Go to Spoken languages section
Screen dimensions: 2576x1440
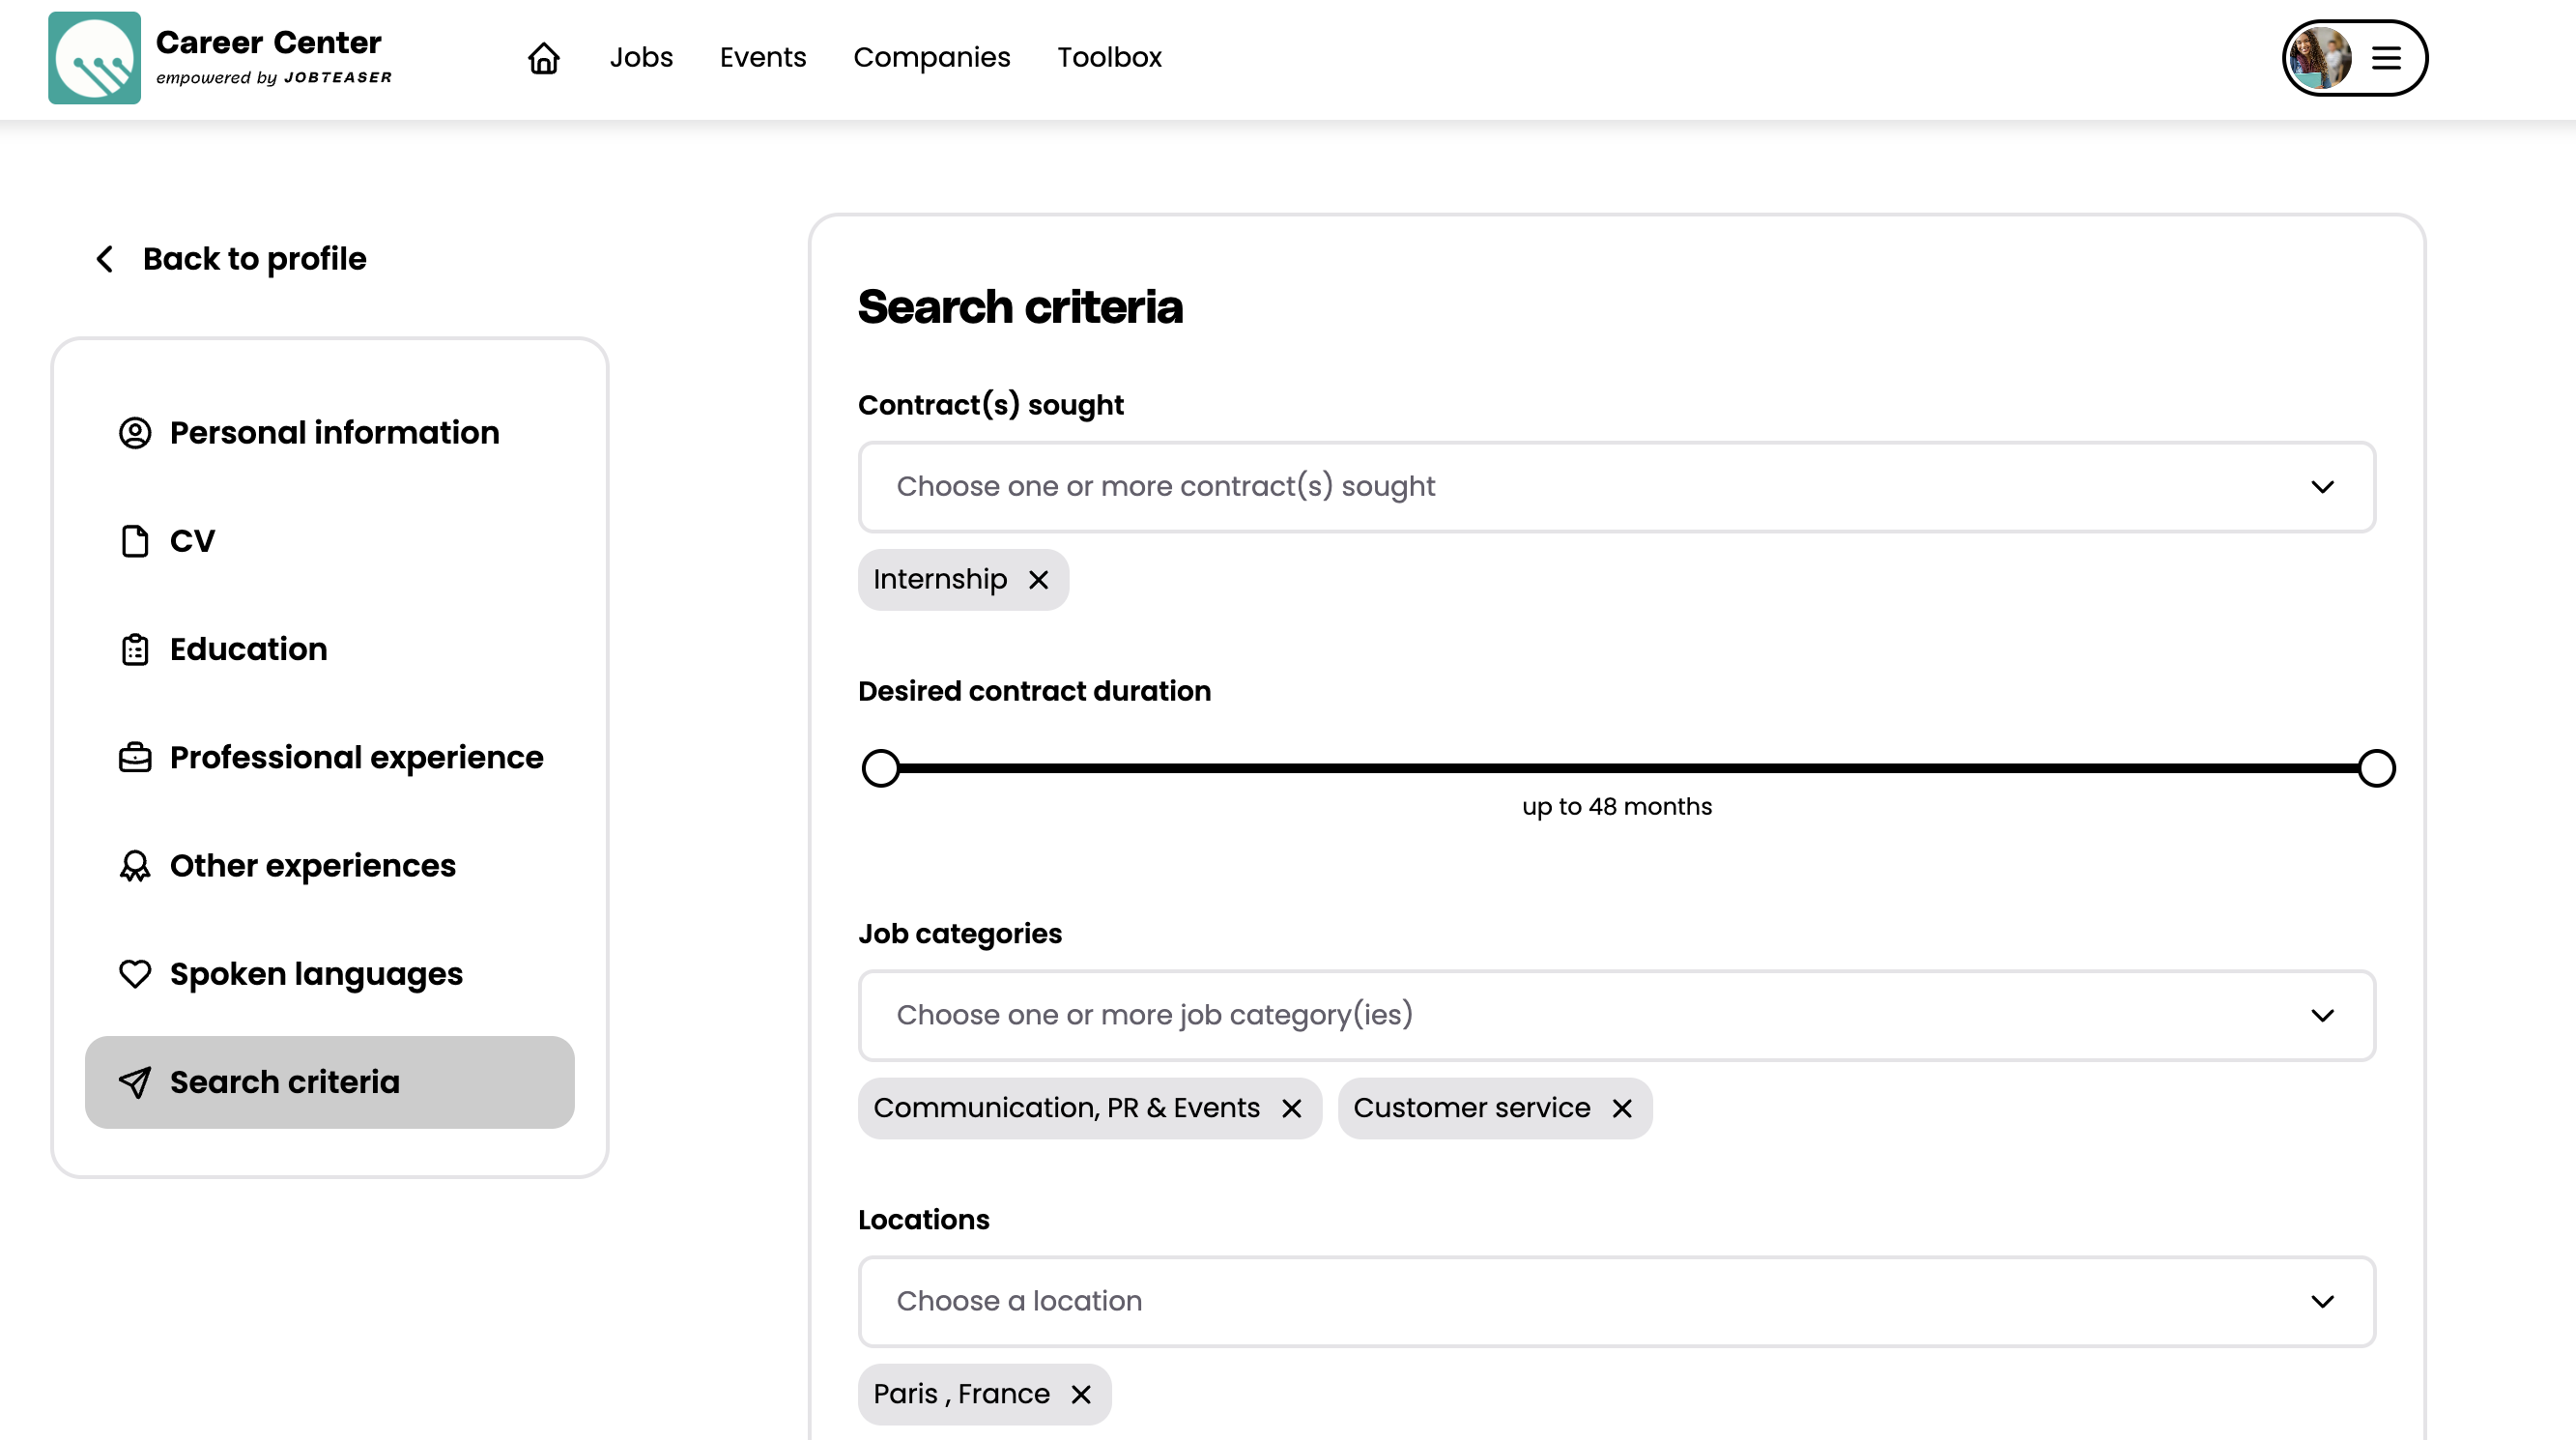tap(315, 974)
